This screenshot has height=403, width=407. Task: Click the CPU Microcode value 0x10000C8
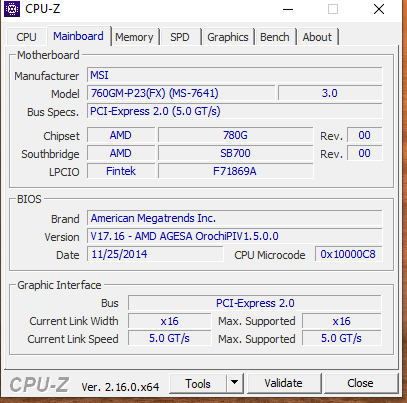click(x=348, y=254)
